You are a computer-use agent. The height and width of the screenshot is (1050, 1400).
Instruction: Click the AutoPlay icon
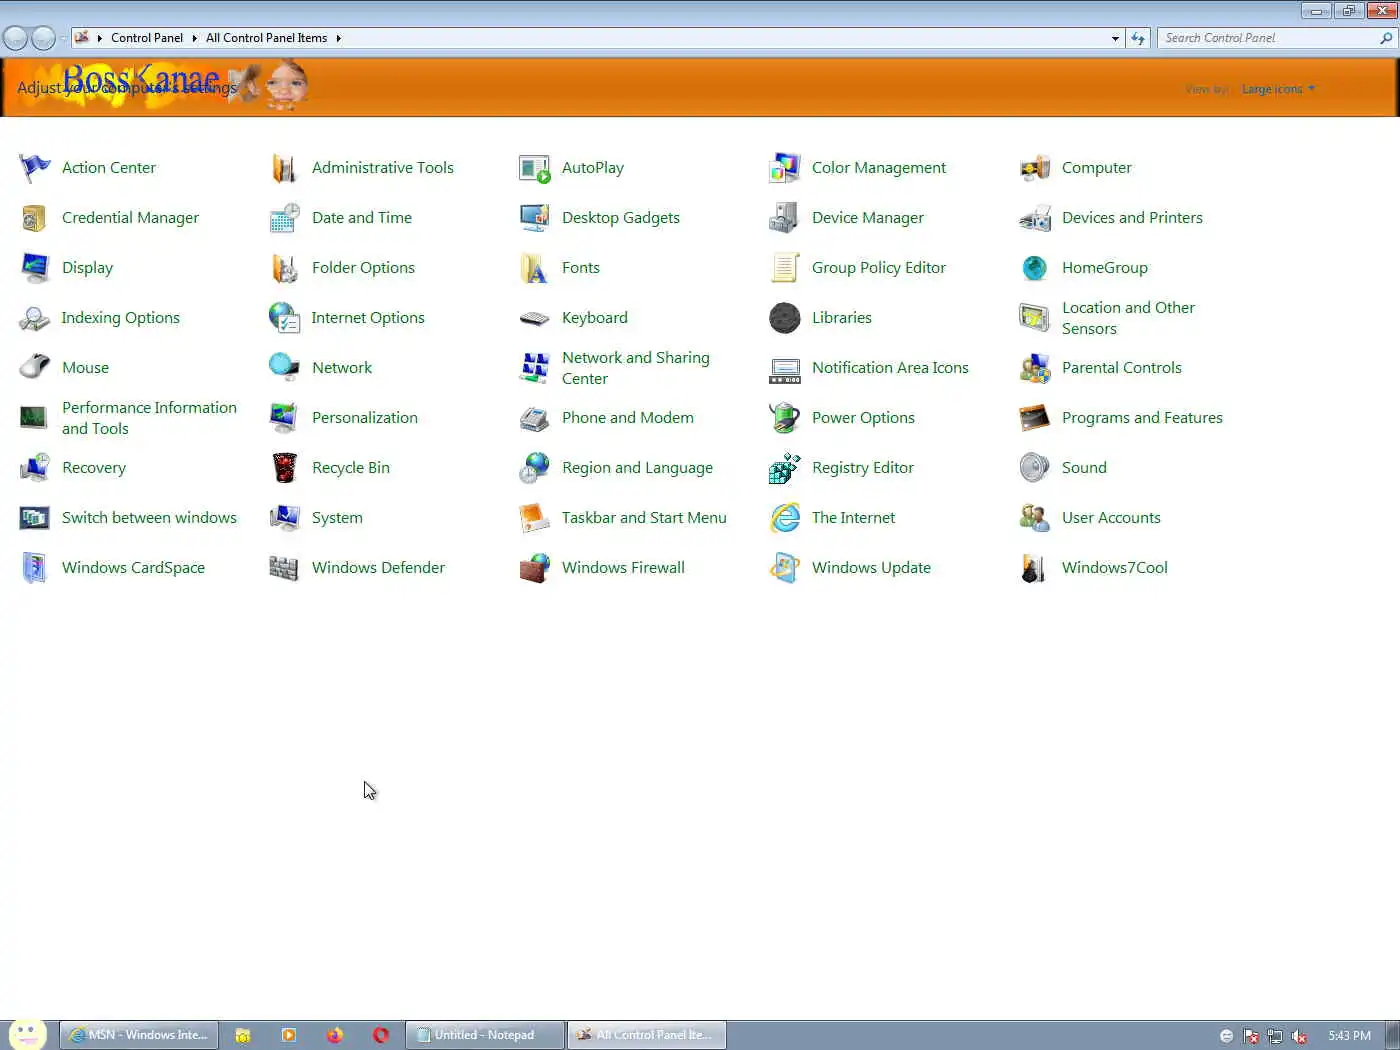[x=534, y=168]
